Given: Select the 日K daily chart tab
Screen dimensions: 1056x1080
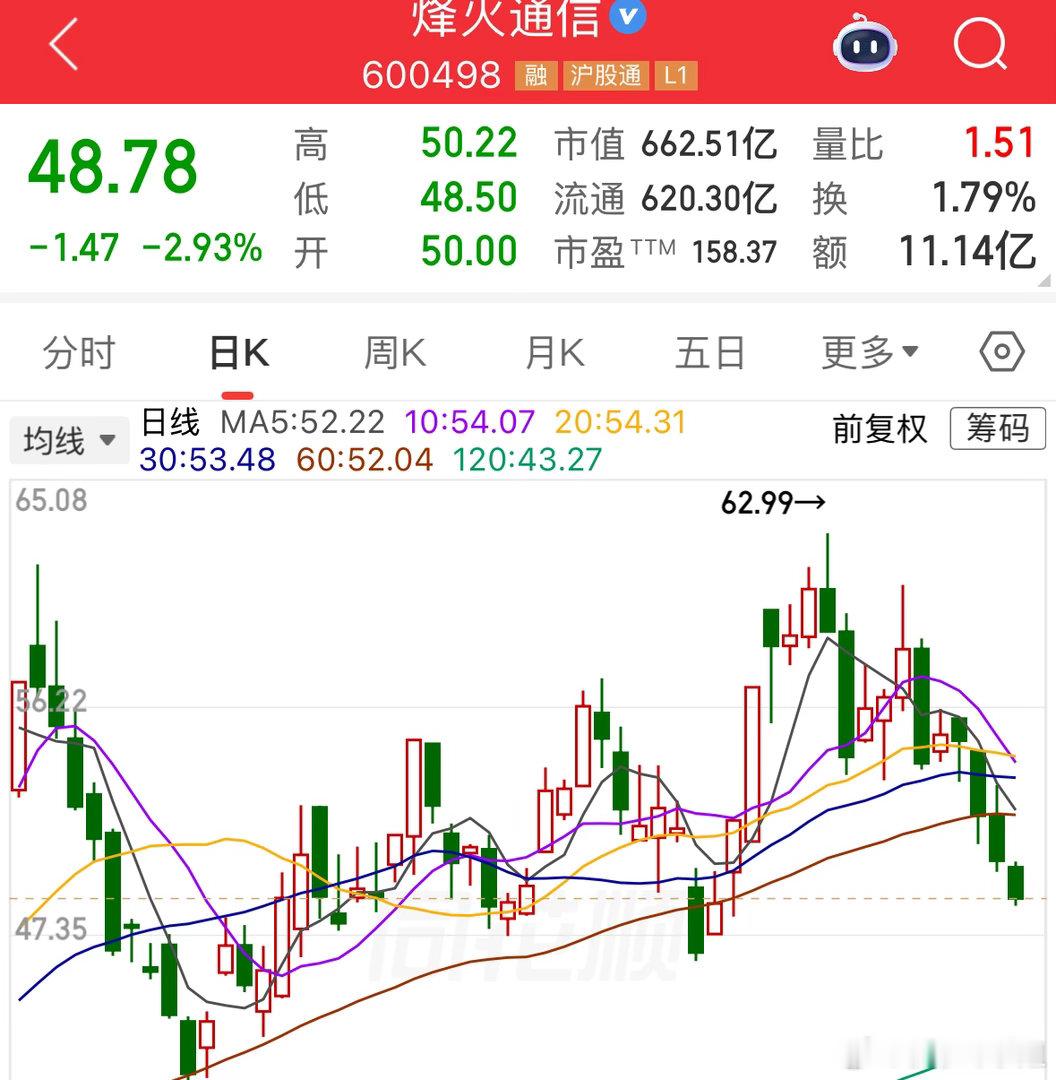Looking at the screenshot, I should coord(238,353).
